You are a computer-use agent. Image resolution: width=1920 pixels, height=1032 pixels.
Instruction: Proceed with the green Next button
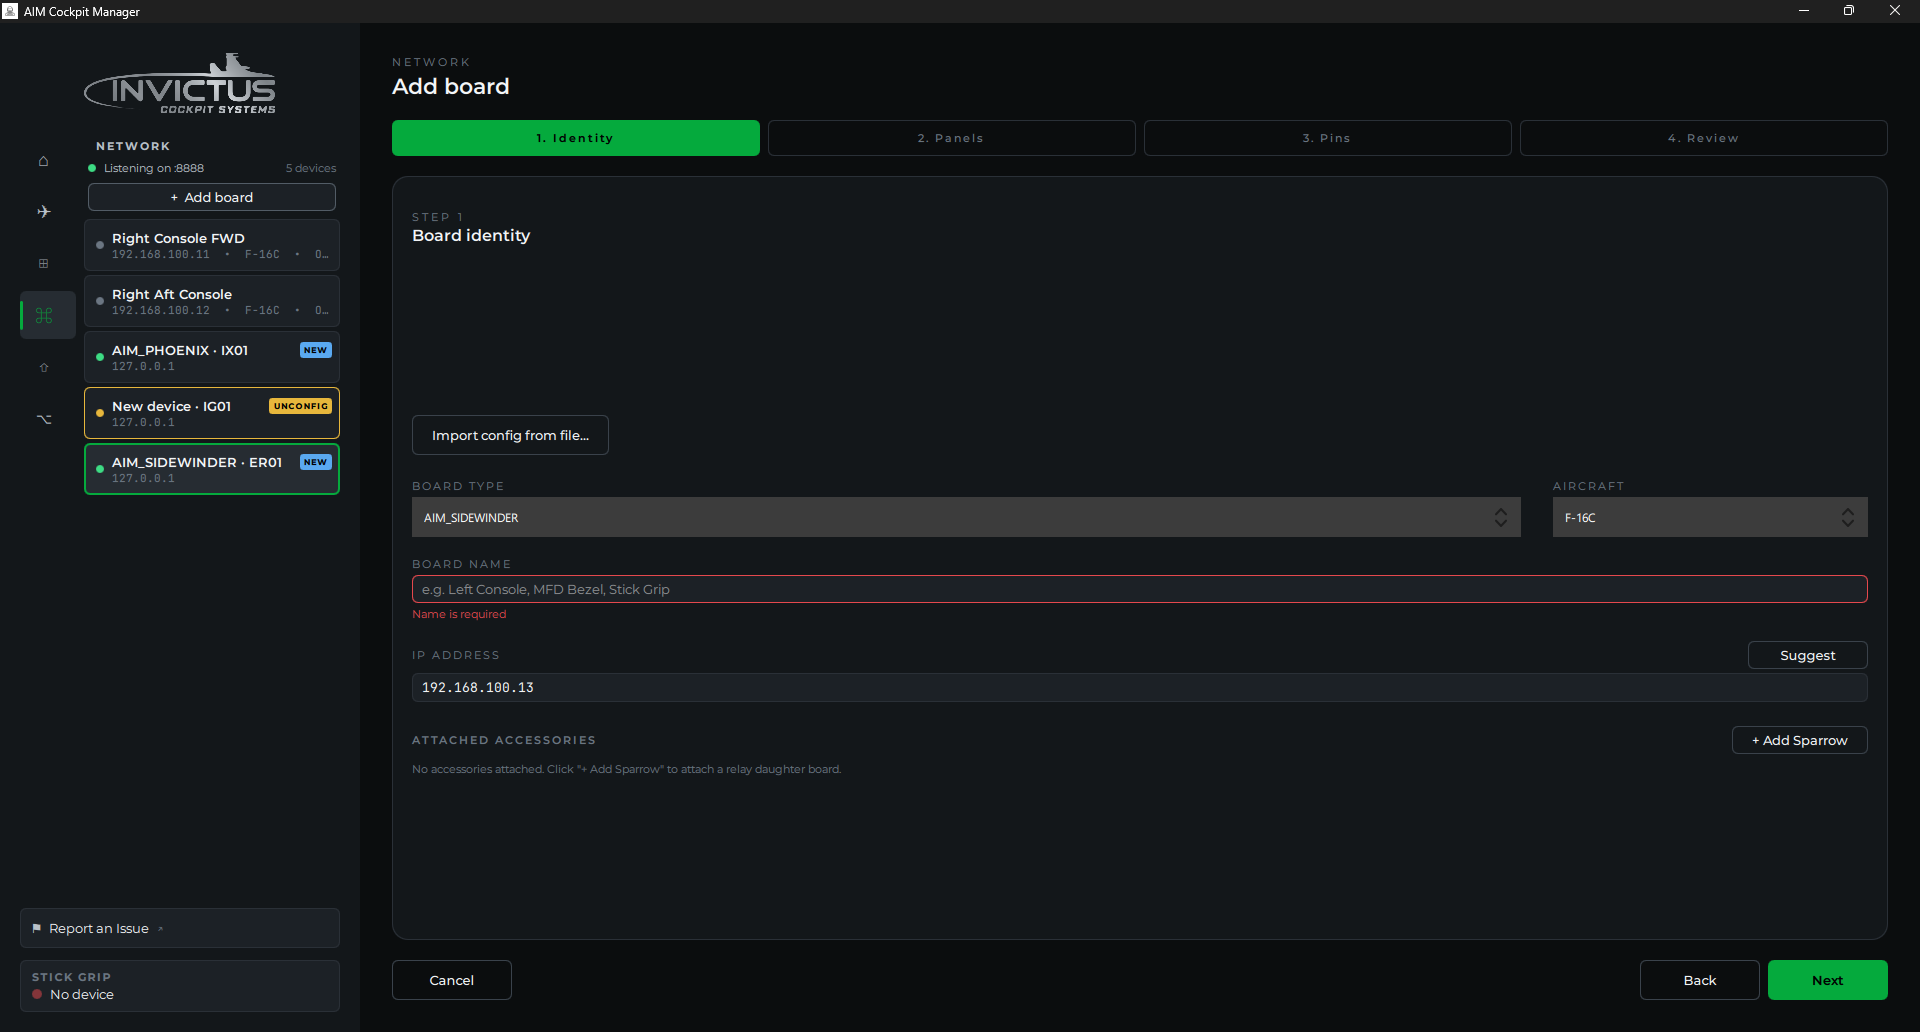tap(1827, 980)
